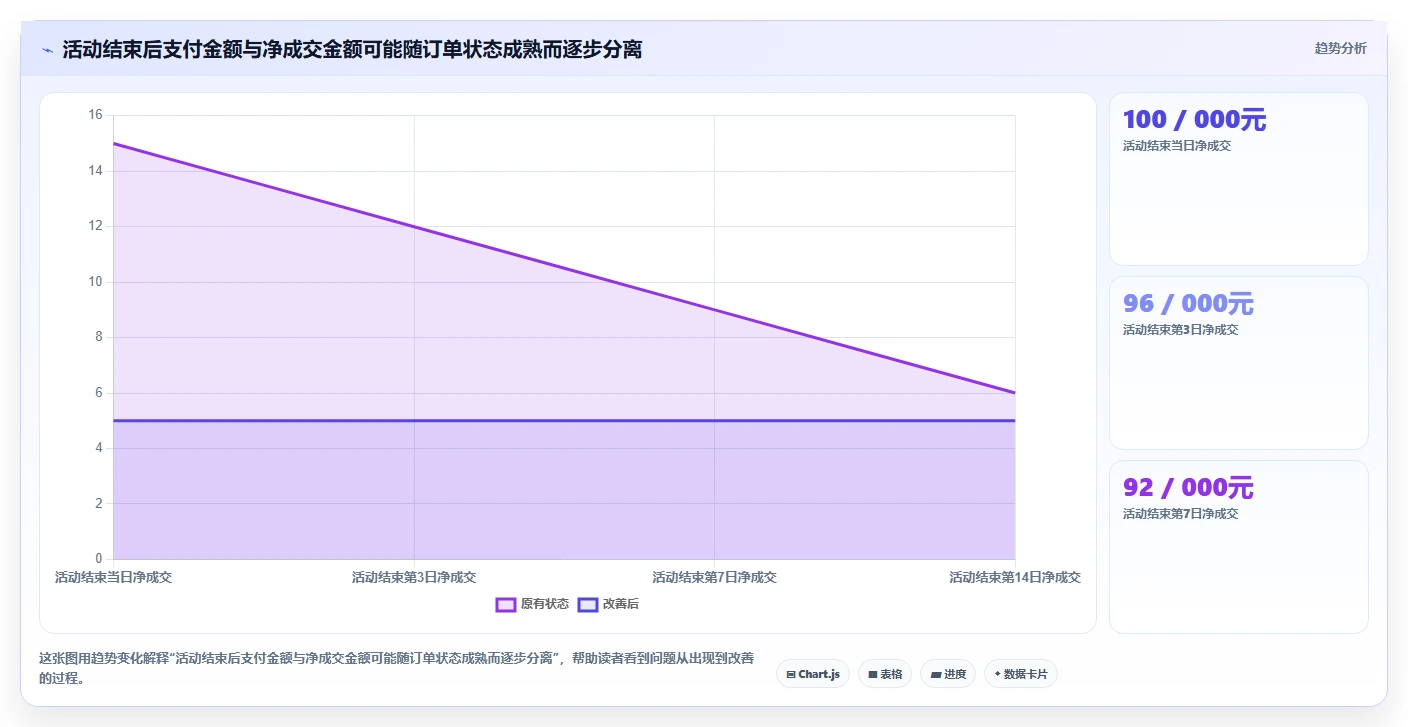Select the Chart.js tag
This screenshot has height=727, width=1408.
812,674
